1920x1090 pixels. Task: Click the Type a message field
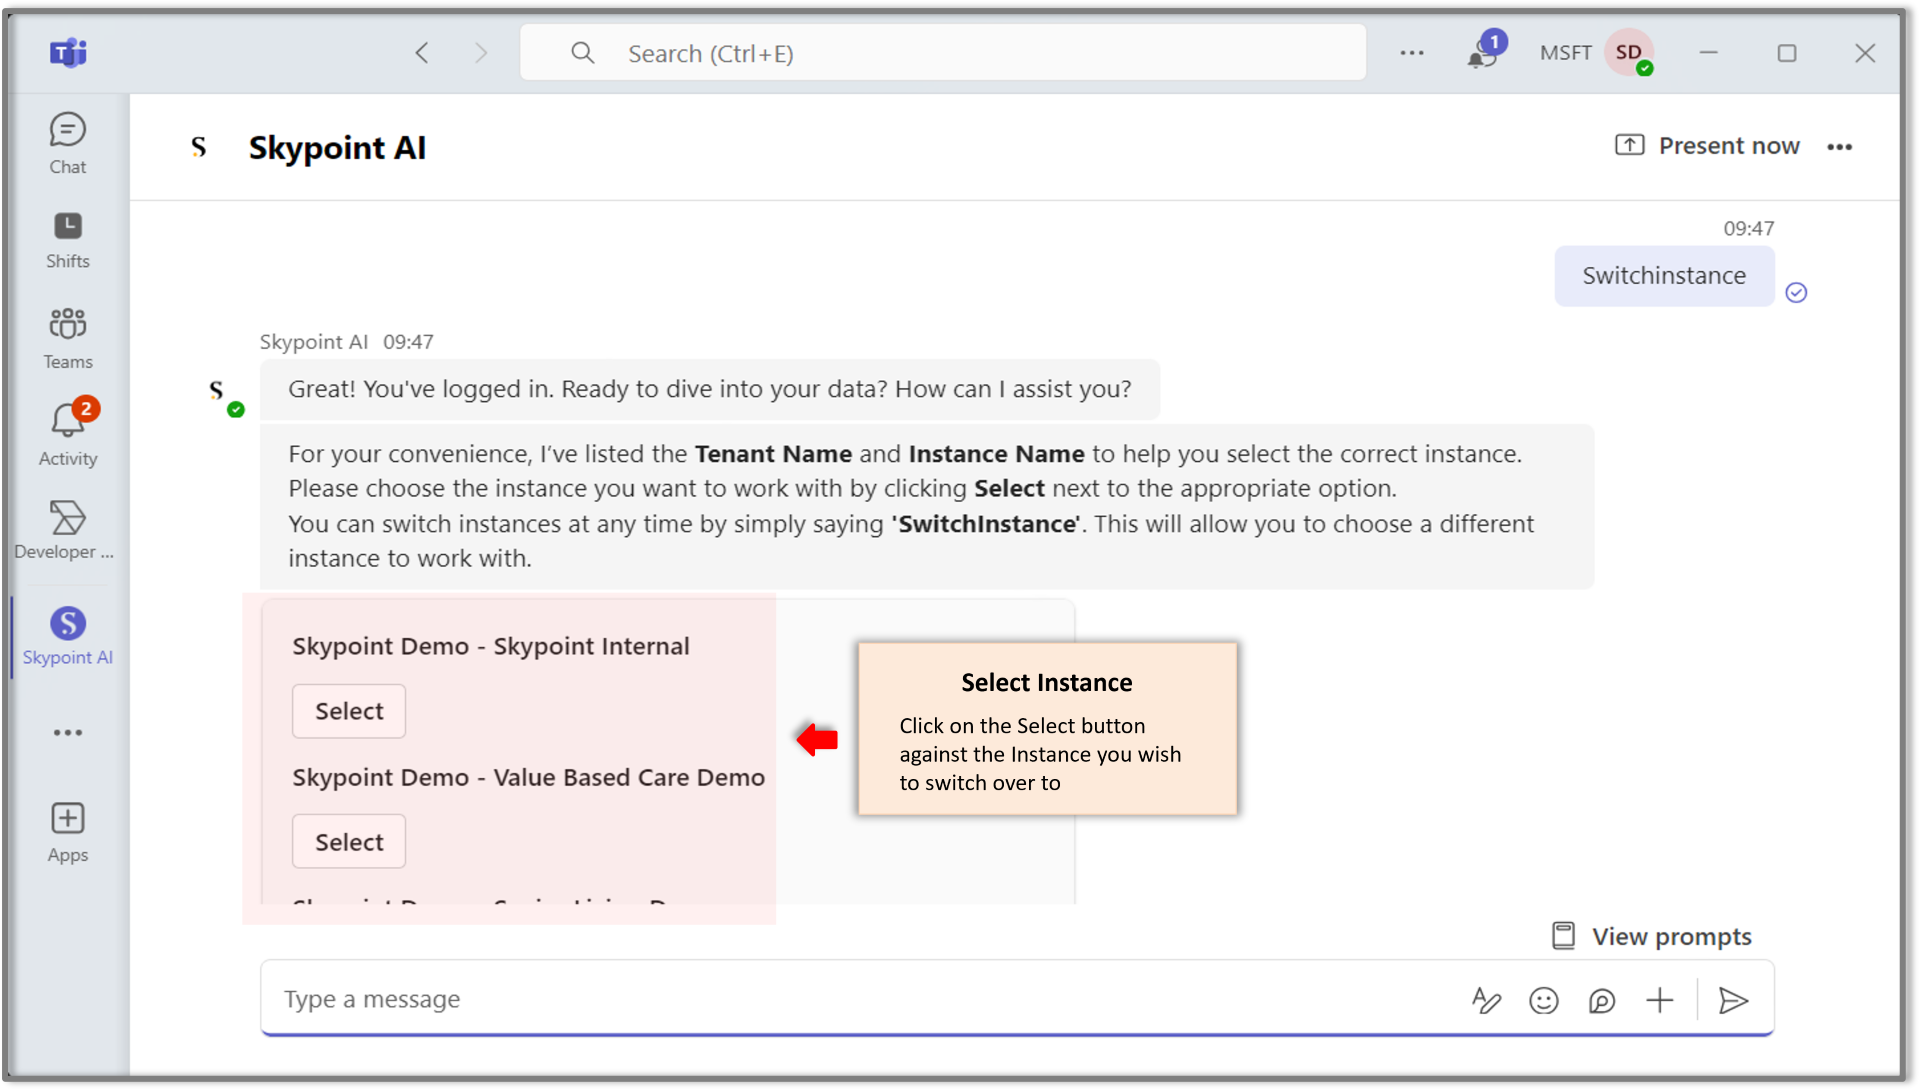(860, 999)
